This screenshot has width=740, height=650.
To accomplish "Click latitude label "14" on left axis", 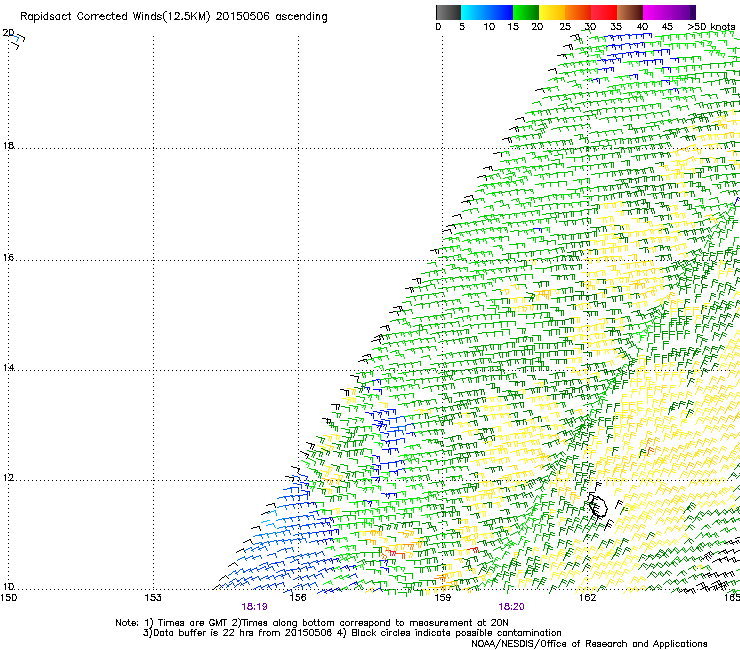I will click(8, 367).
